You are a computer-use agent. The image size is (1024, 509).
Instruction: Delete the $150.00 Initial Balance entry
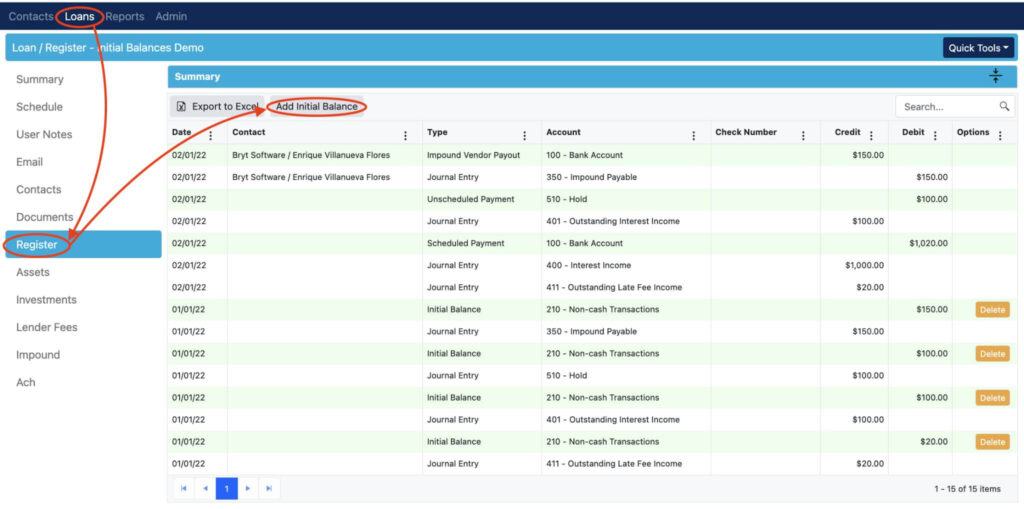tap(992, 310)
